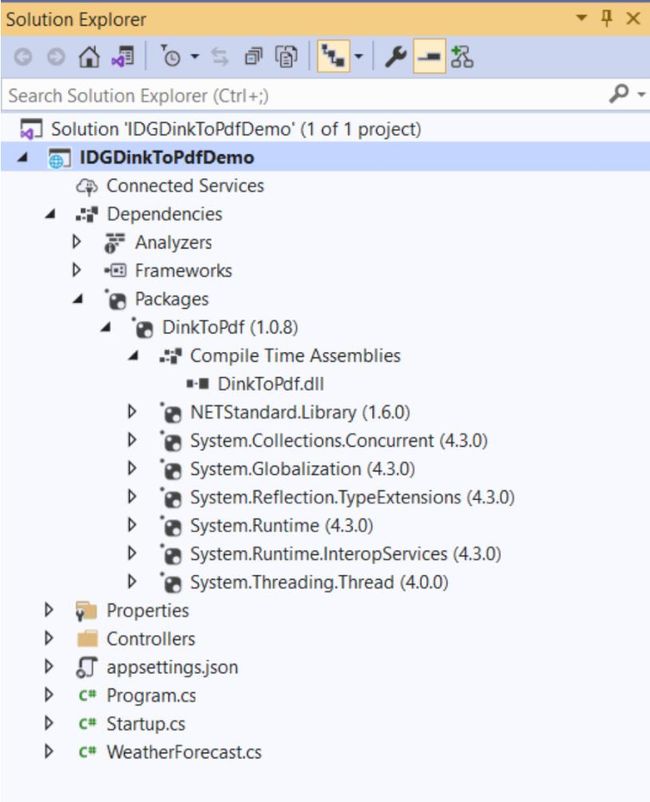Toggle the highlighted file nesting icon
Image resolution: width=650 pixels, height=802 pixels.
(333, 56)
